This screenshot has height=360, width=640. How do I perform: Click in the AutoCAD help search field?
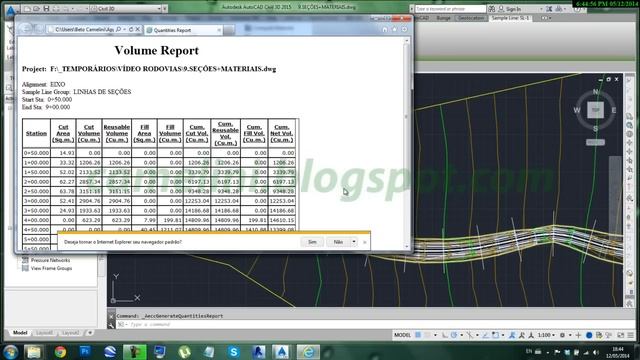pyautogui.click(x=450, y=9)
